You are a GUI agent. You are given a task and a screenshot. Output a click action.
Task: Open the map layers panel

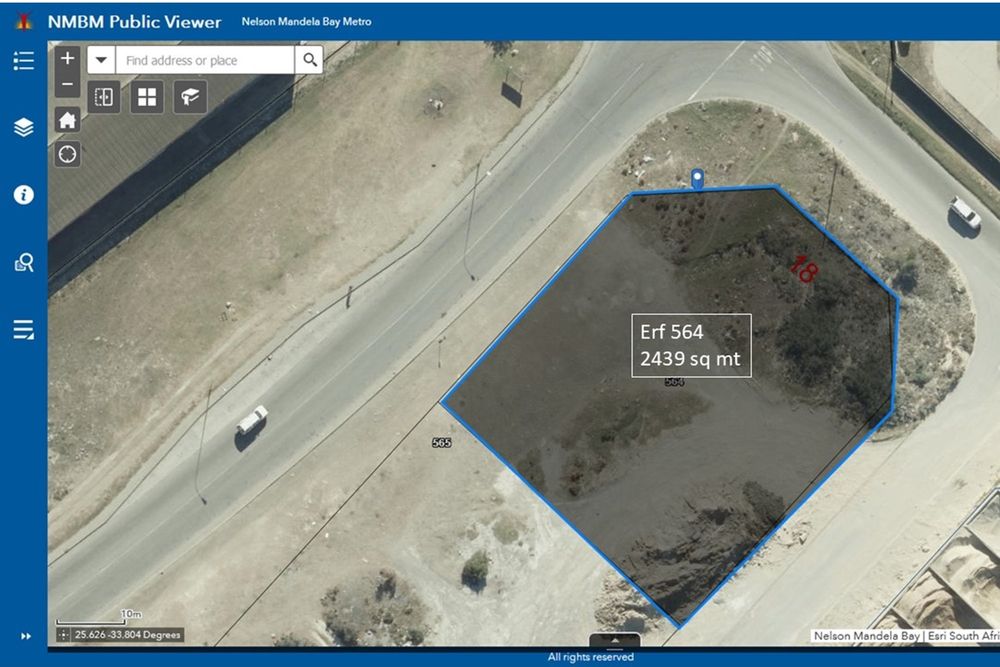23,128
